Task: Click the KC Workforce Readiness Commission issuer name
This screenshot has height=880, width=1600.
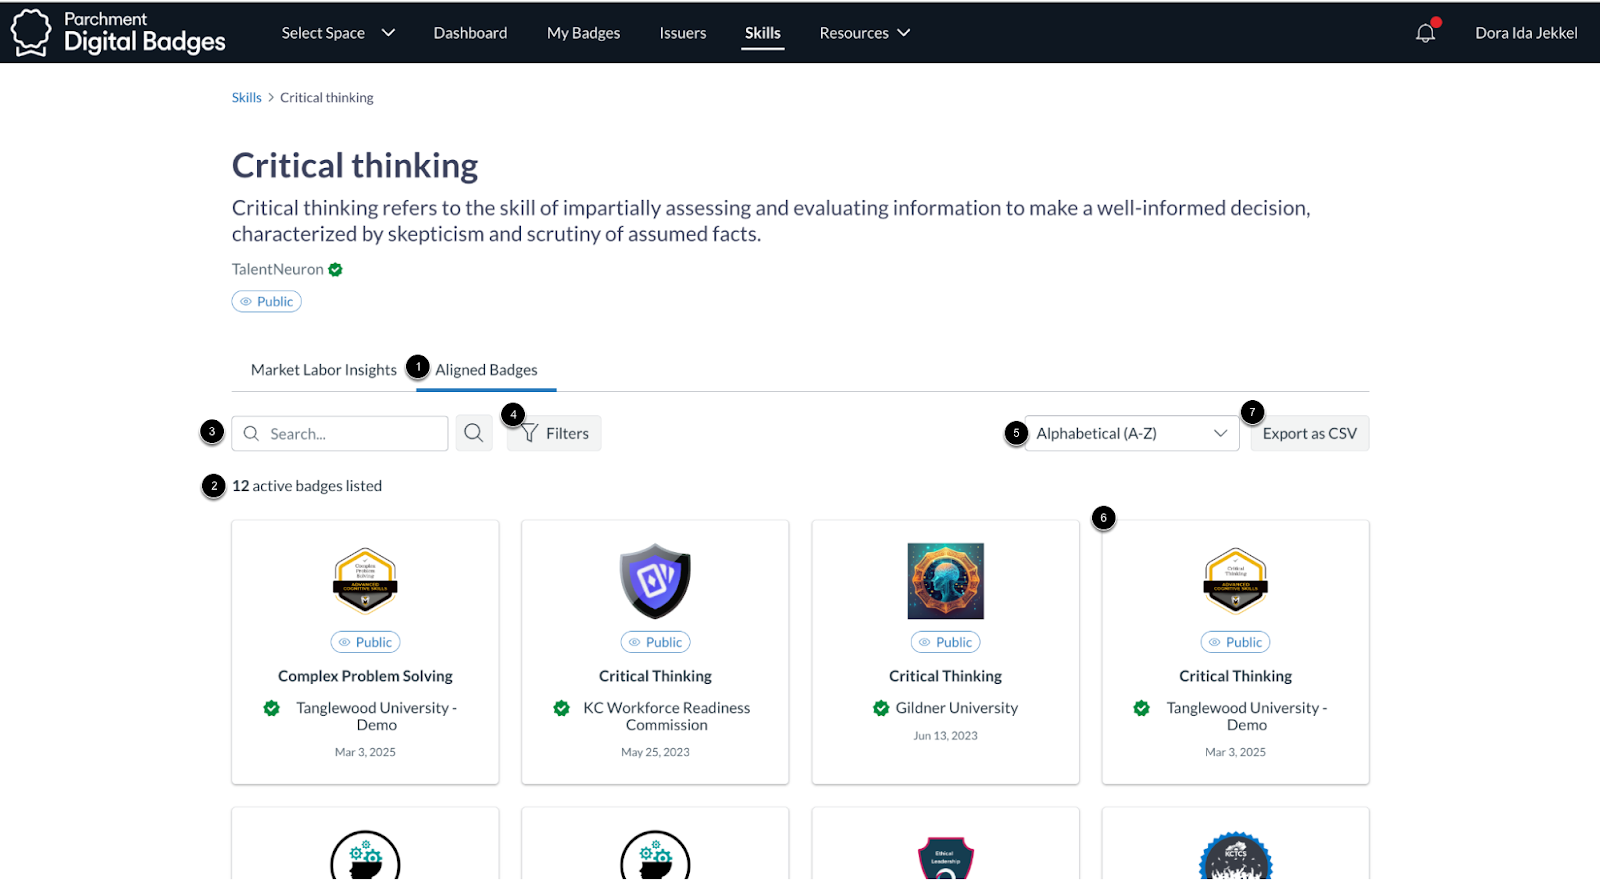Action: tap(667, 716)
